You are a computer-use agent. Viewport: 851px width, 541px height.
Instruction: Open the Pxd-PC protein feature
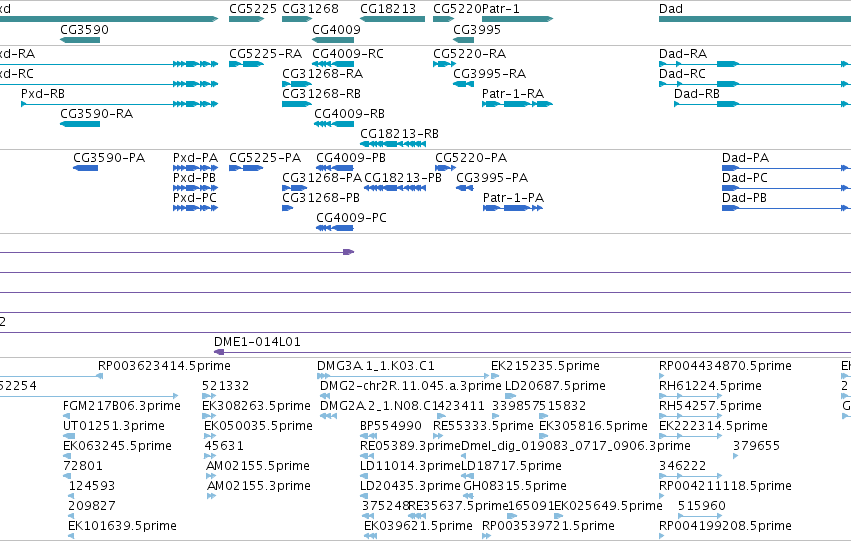[195, 208]
